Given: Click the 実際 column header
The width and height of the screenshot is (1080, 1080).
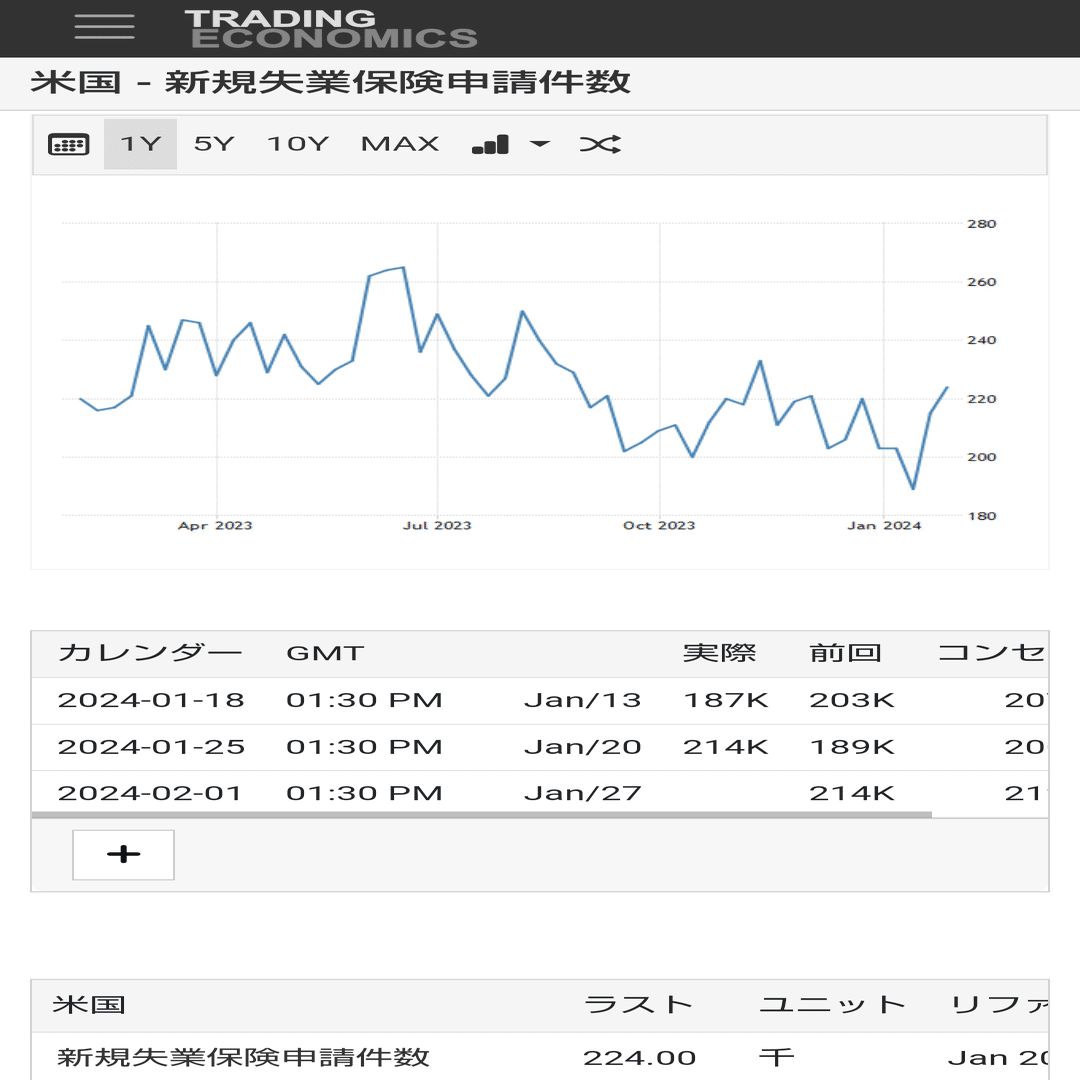Looking at the screenshot, I should click(719, 652).
